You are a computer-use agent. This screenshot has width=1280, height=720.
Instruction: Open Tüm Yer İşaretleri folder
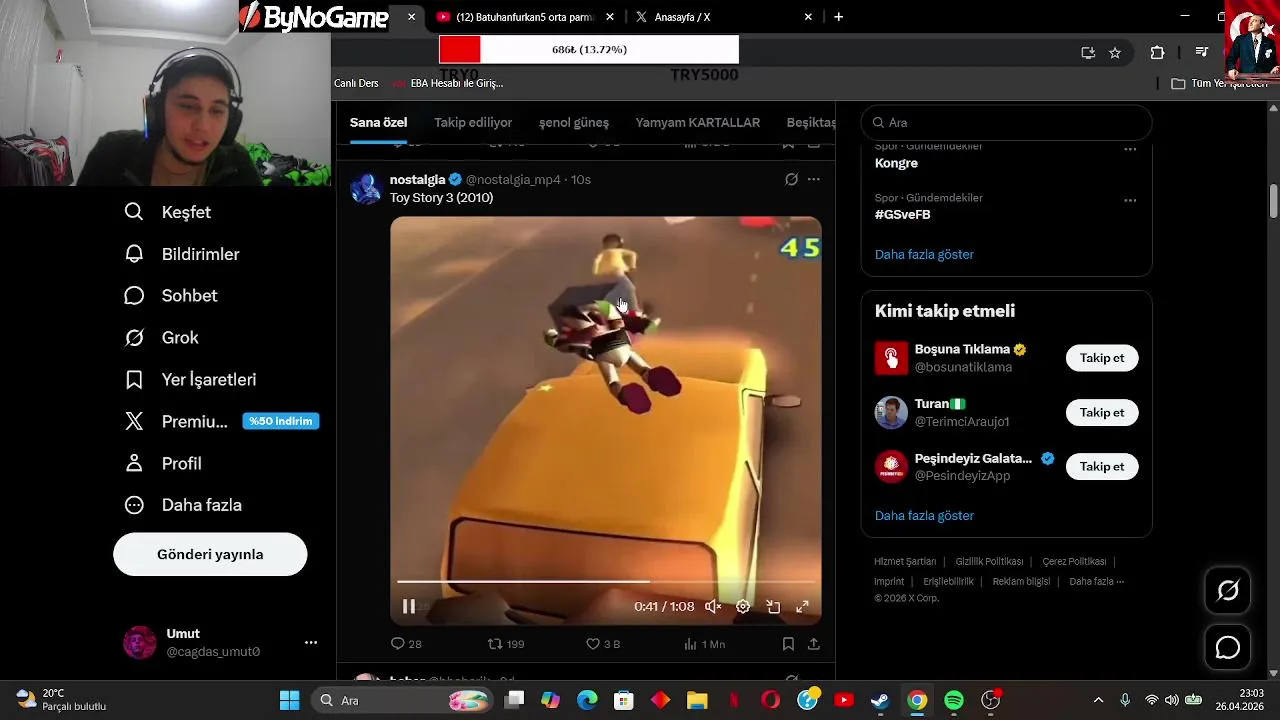[1219, 83]
